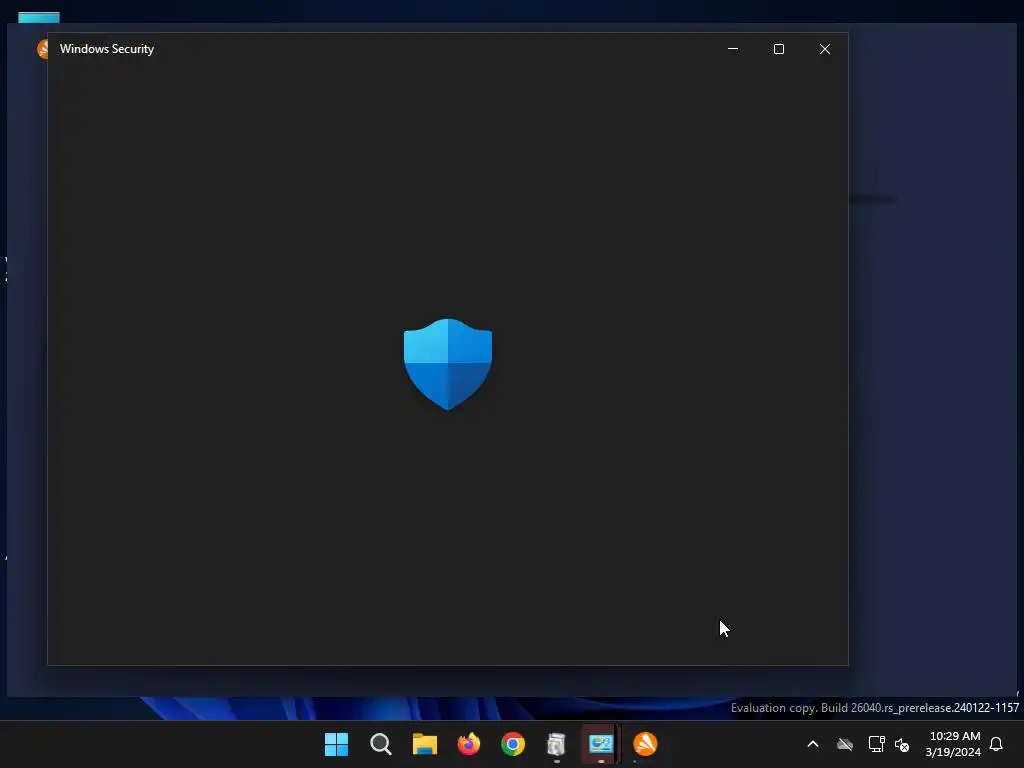The image size is (1024, 768).
Task: Minimize the Windows Security window
Action: (x=733, y=49)
